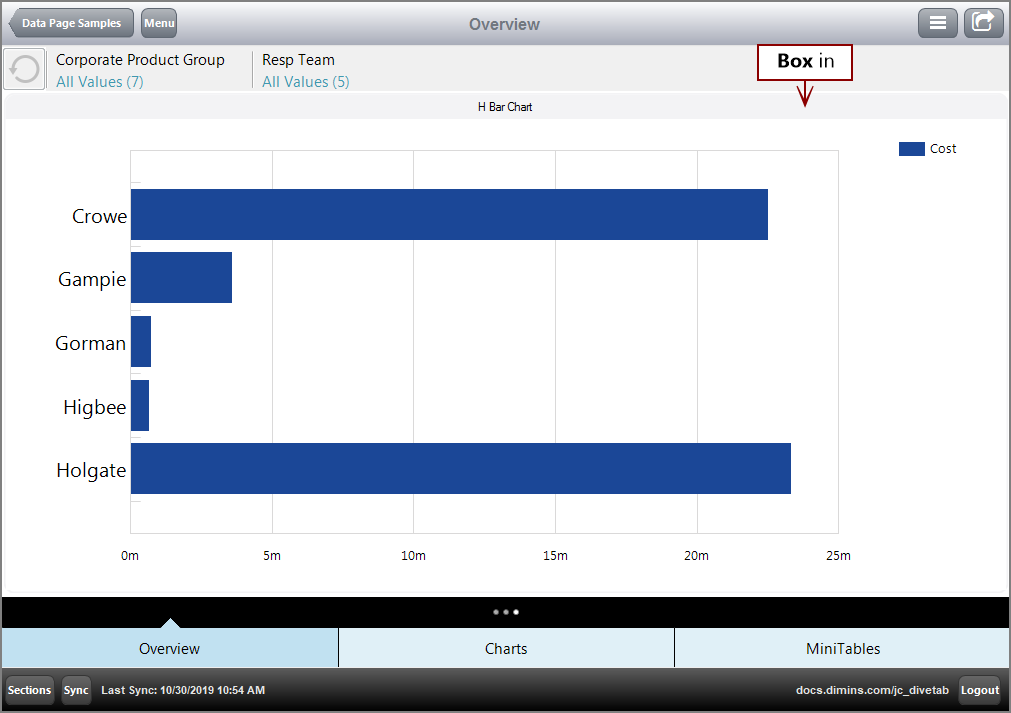Click the share/export icon at top right
This screenshot has width=1011, height=713.
click(983, 22)
